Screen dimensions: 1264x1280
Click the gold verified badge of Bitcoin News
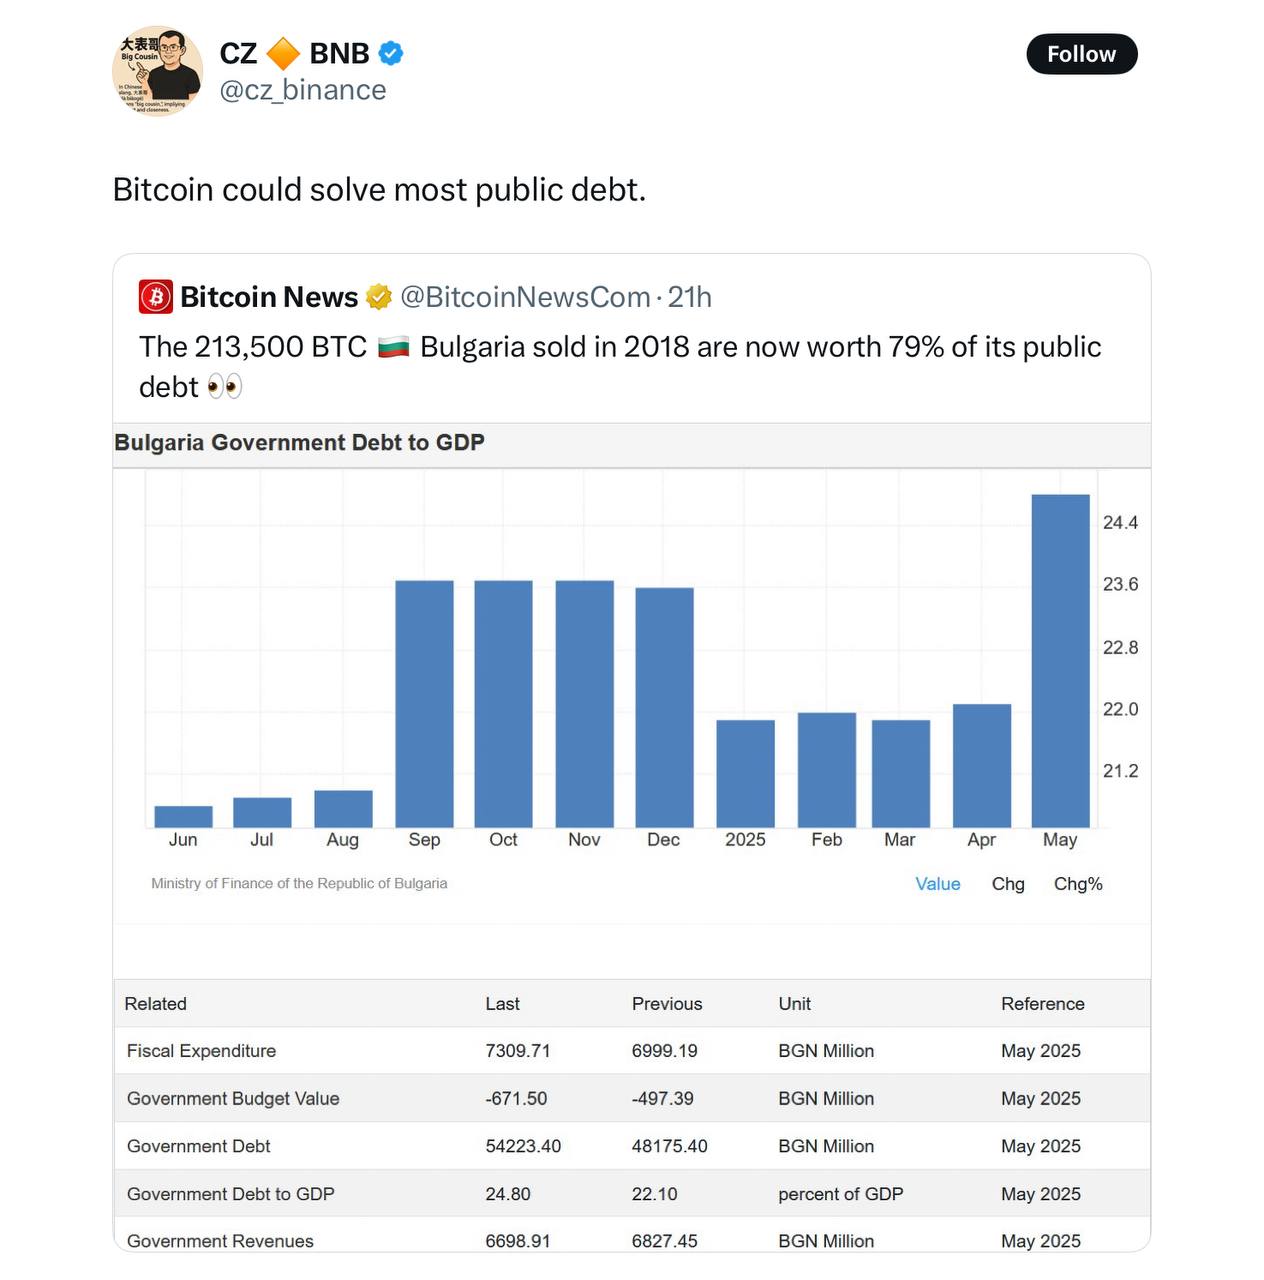(378, 297)
